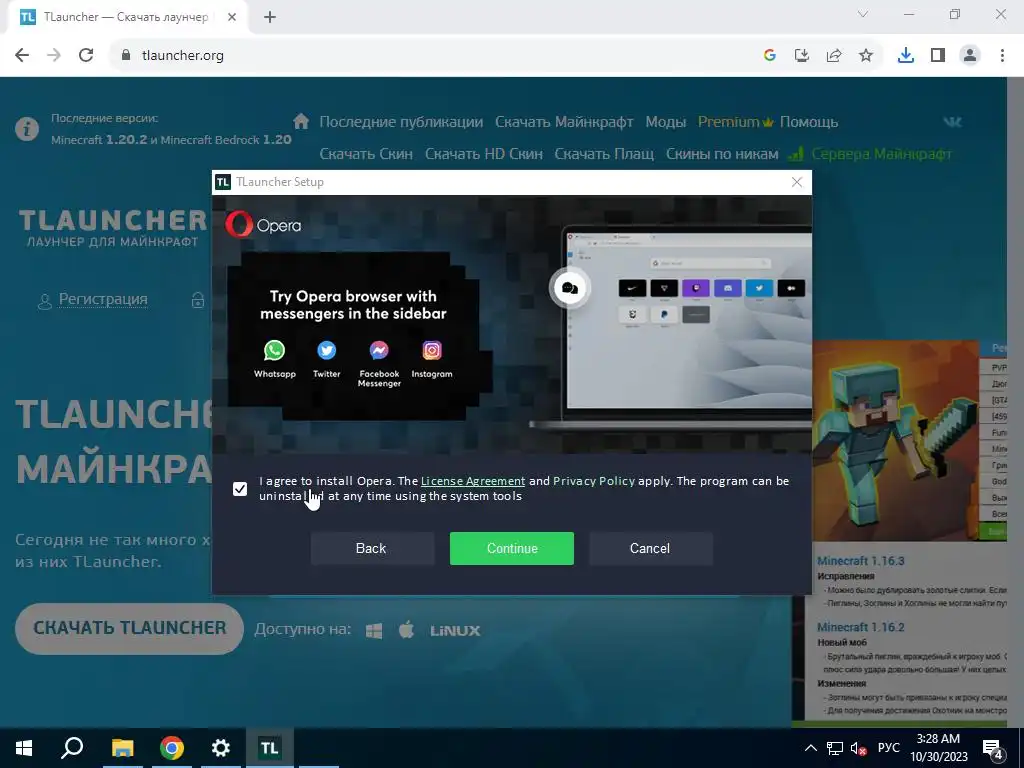
Task: Reload the tlauncher.org page
Action: click(86, 55)
